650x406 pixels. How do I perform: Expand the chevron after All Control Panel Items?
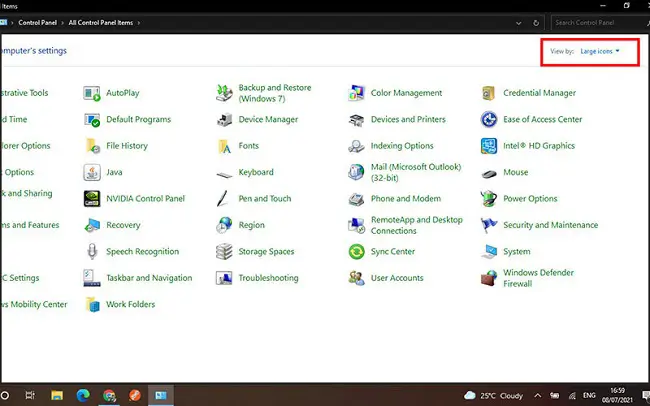[x=139, y=21]
